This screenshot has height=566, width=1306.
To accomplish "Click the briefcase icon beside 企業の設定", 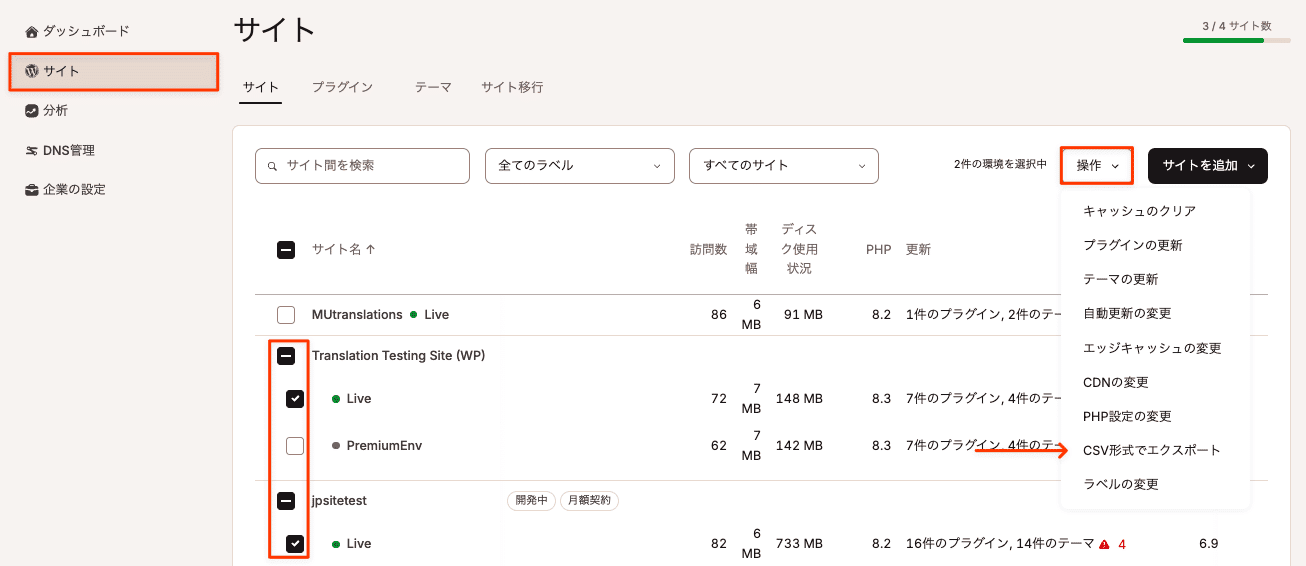I will (32, 190).
